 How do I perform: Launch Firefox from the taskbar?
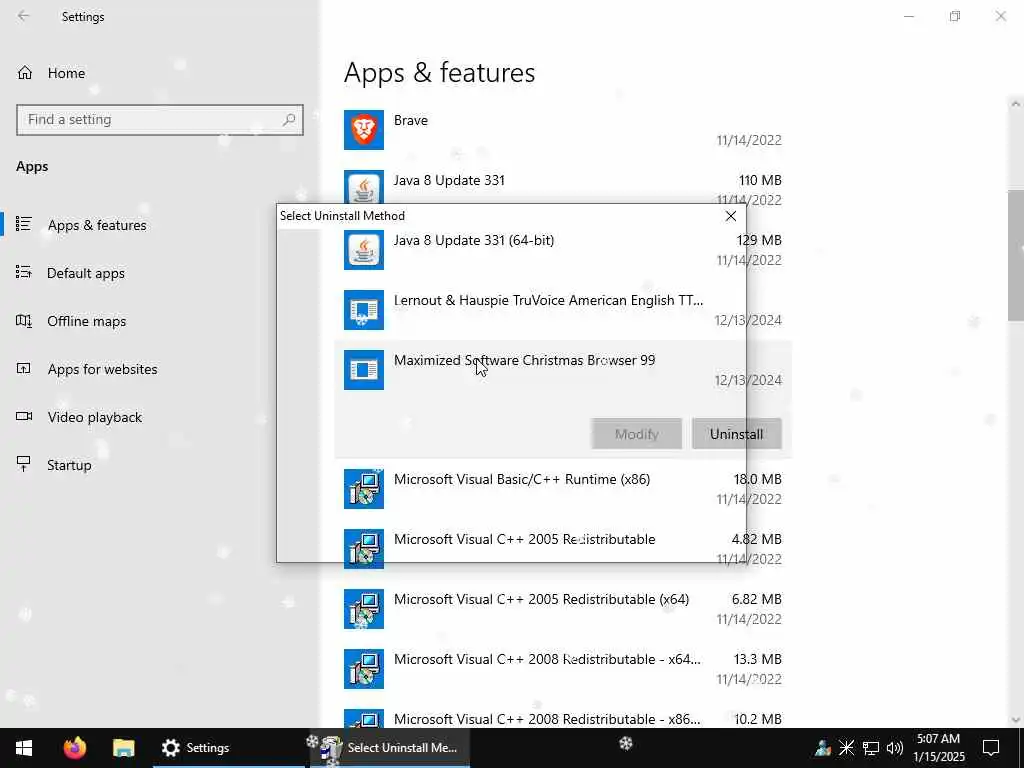point(74,748)
